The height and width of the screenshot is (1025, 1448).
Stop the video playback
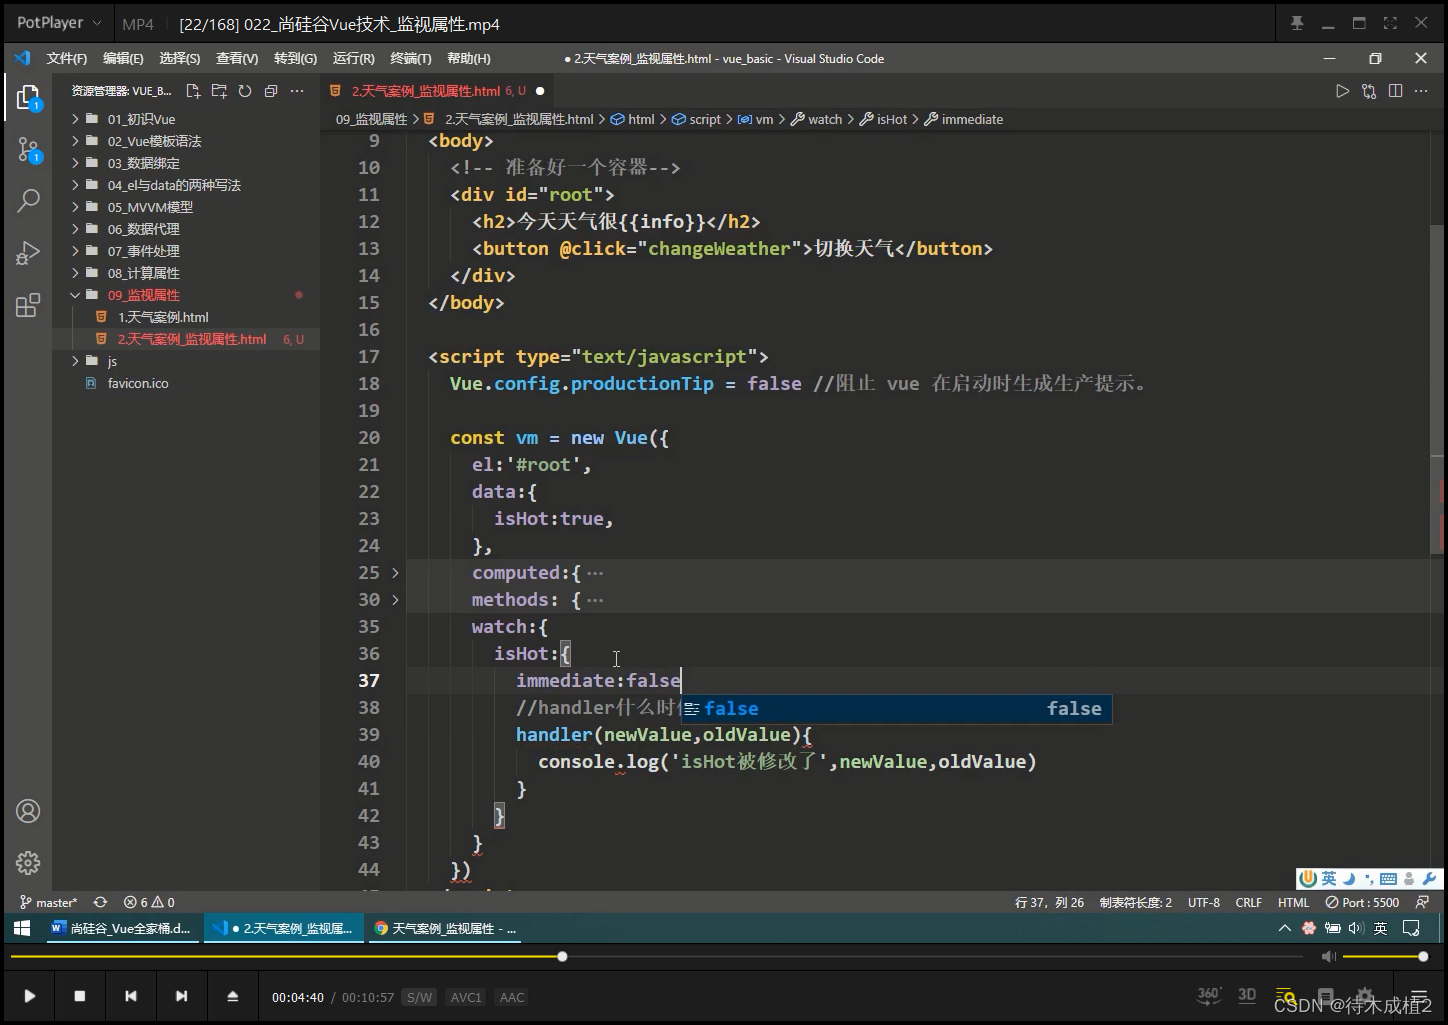[80, 996]
